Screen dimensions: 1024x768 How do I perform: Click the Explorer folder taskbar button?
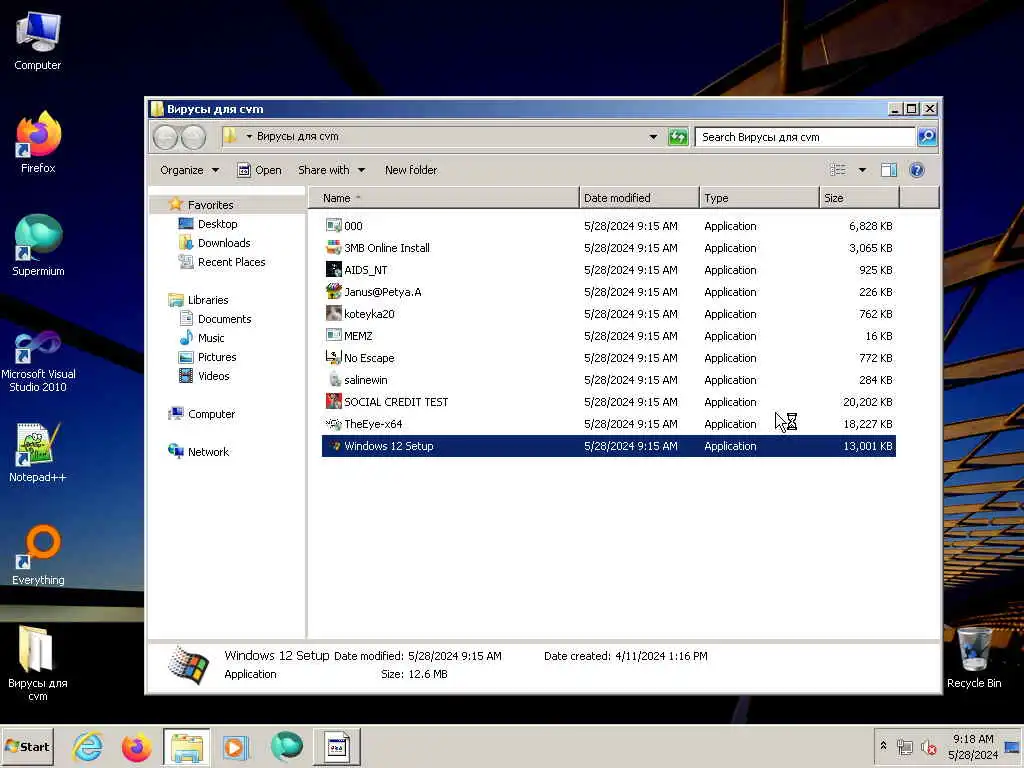[x=186, y=747]
